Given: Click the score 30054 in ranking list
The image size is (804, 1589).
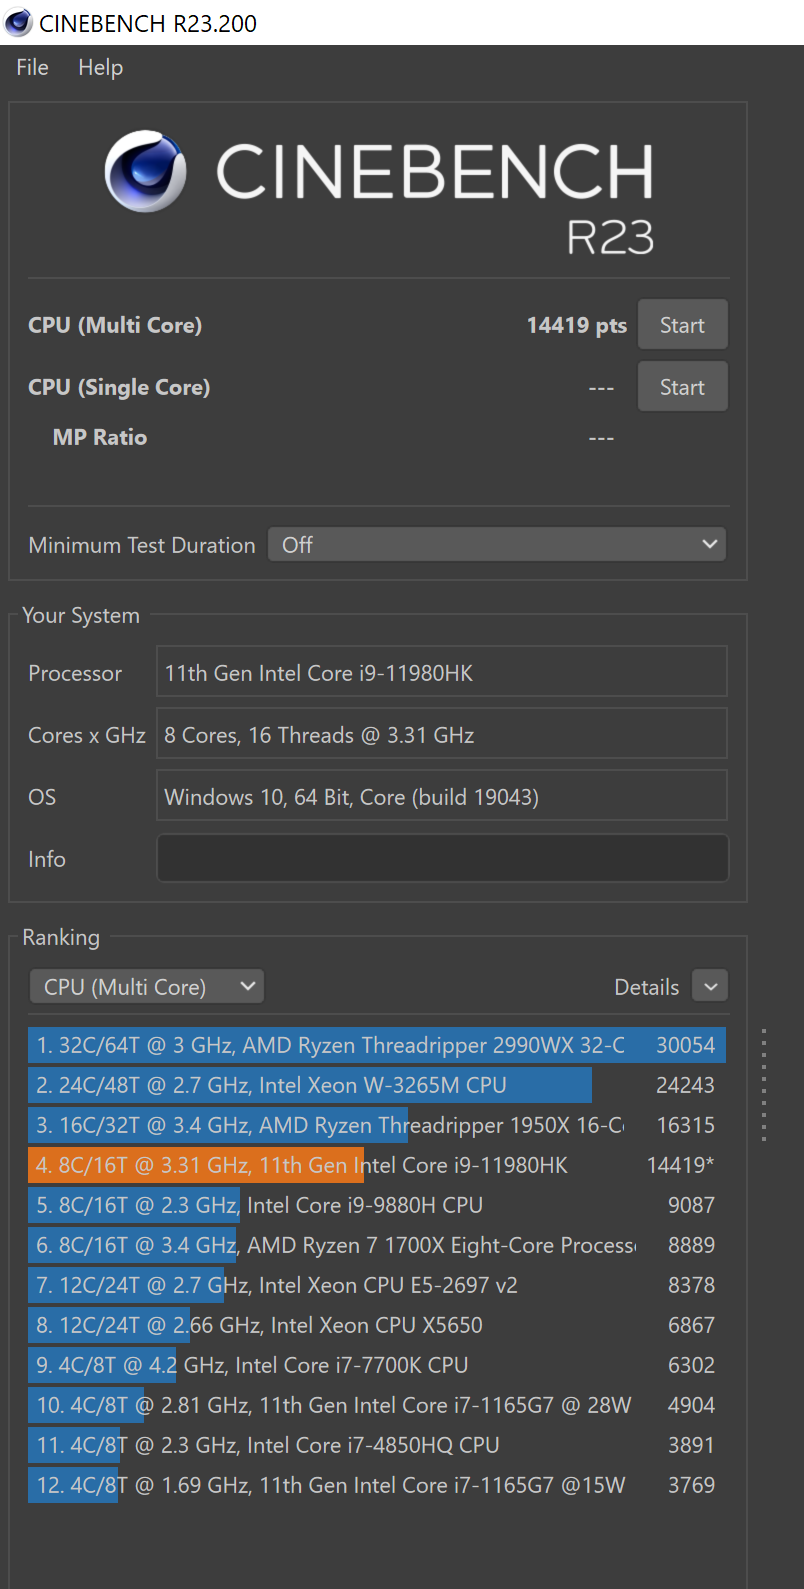Looking at the screenshot, I should 685,1045.
